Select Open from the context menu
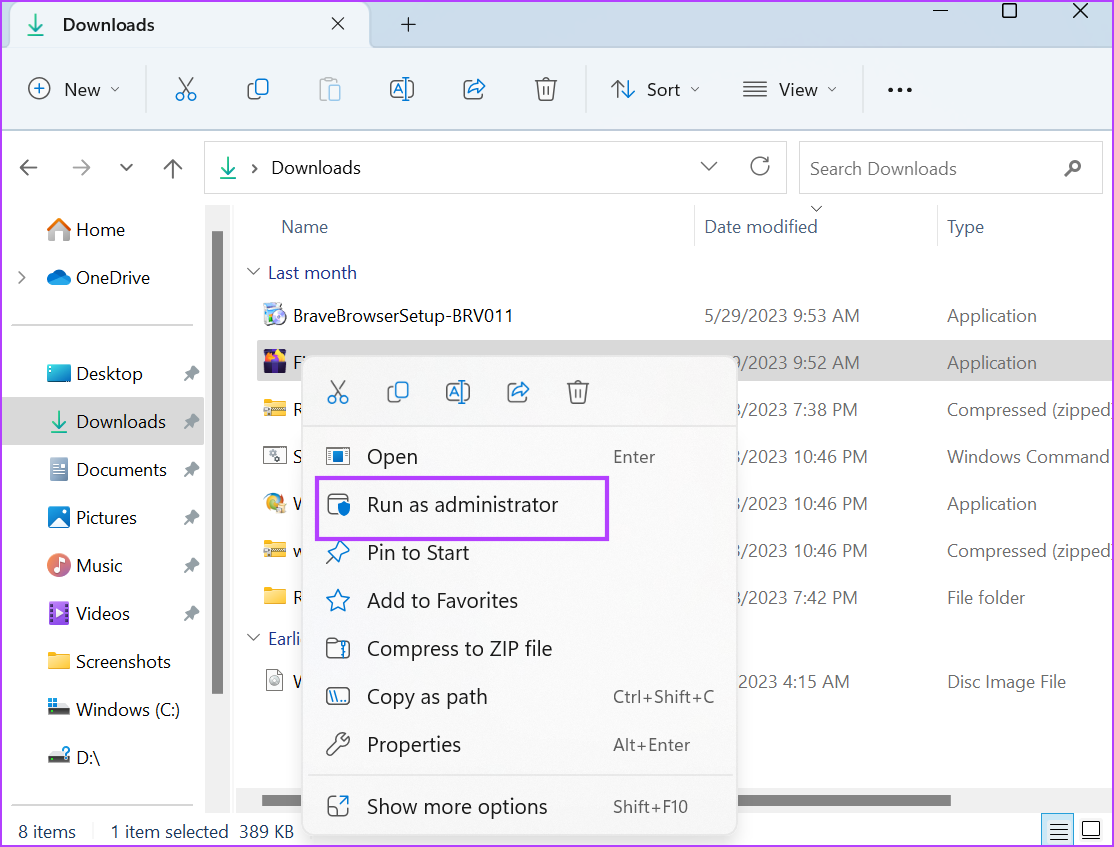Image resolution: width=1114 pixels, height=847 pixels. click(x=392, y=456)
